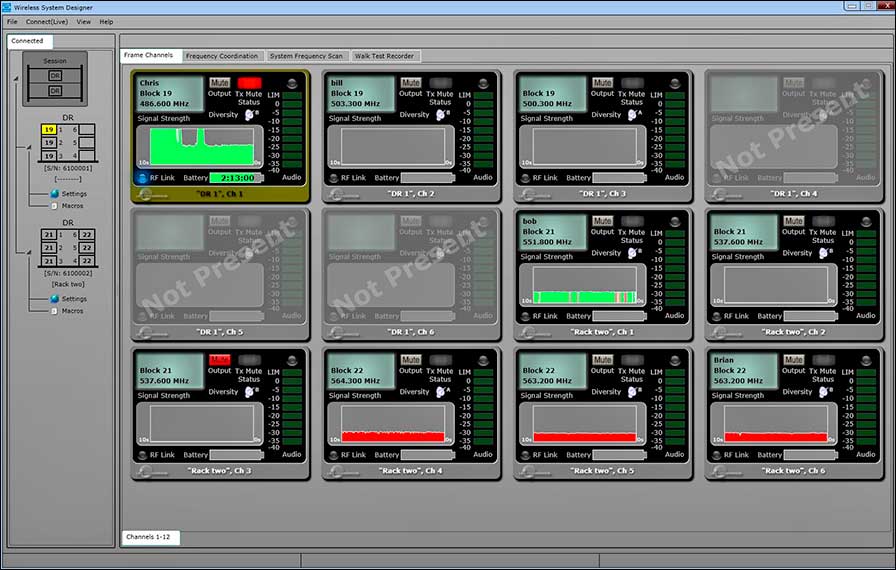Mute the output of bob's channel
896x570 pixels.
(602, 221)
